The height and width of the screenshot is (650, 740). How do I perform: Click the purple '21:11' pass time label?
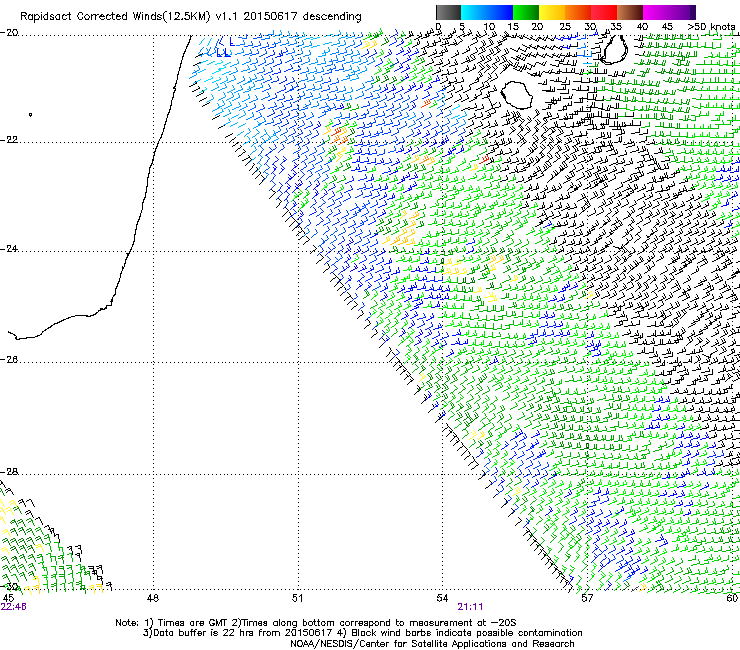click(470, 607)
